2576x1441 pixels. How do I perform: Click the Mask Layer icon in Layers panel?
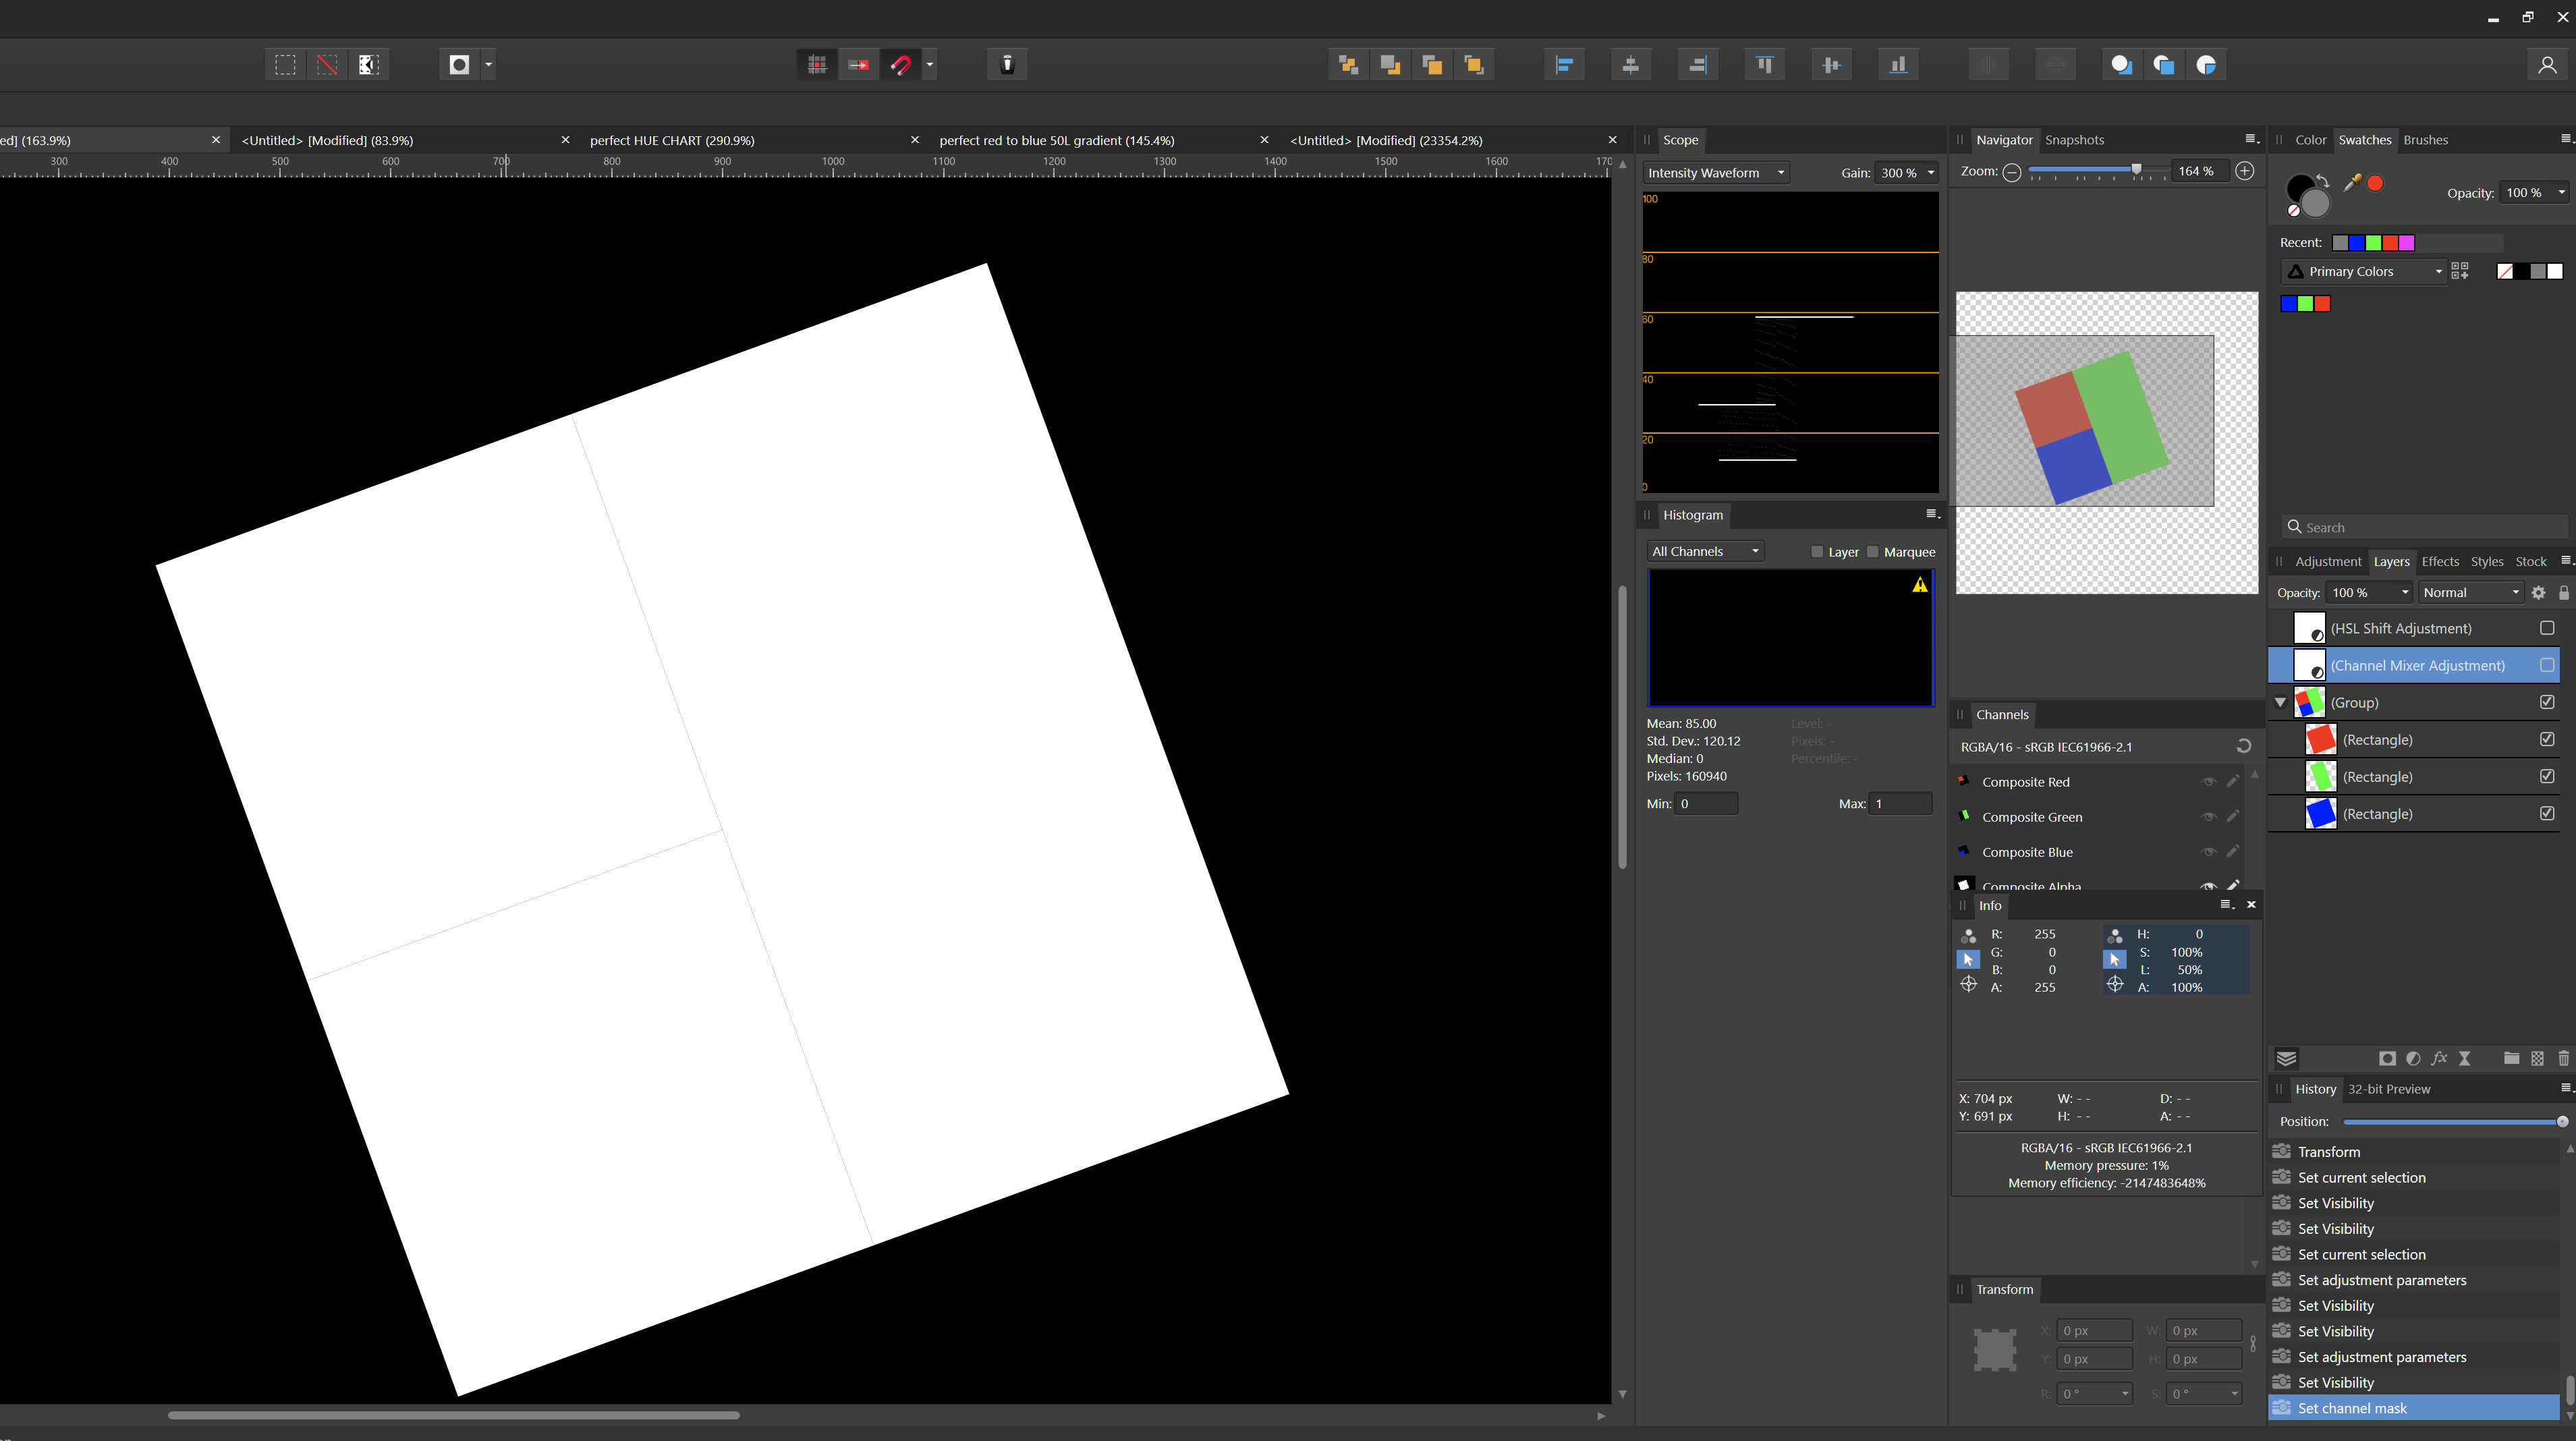[x=2387, y=1058]
